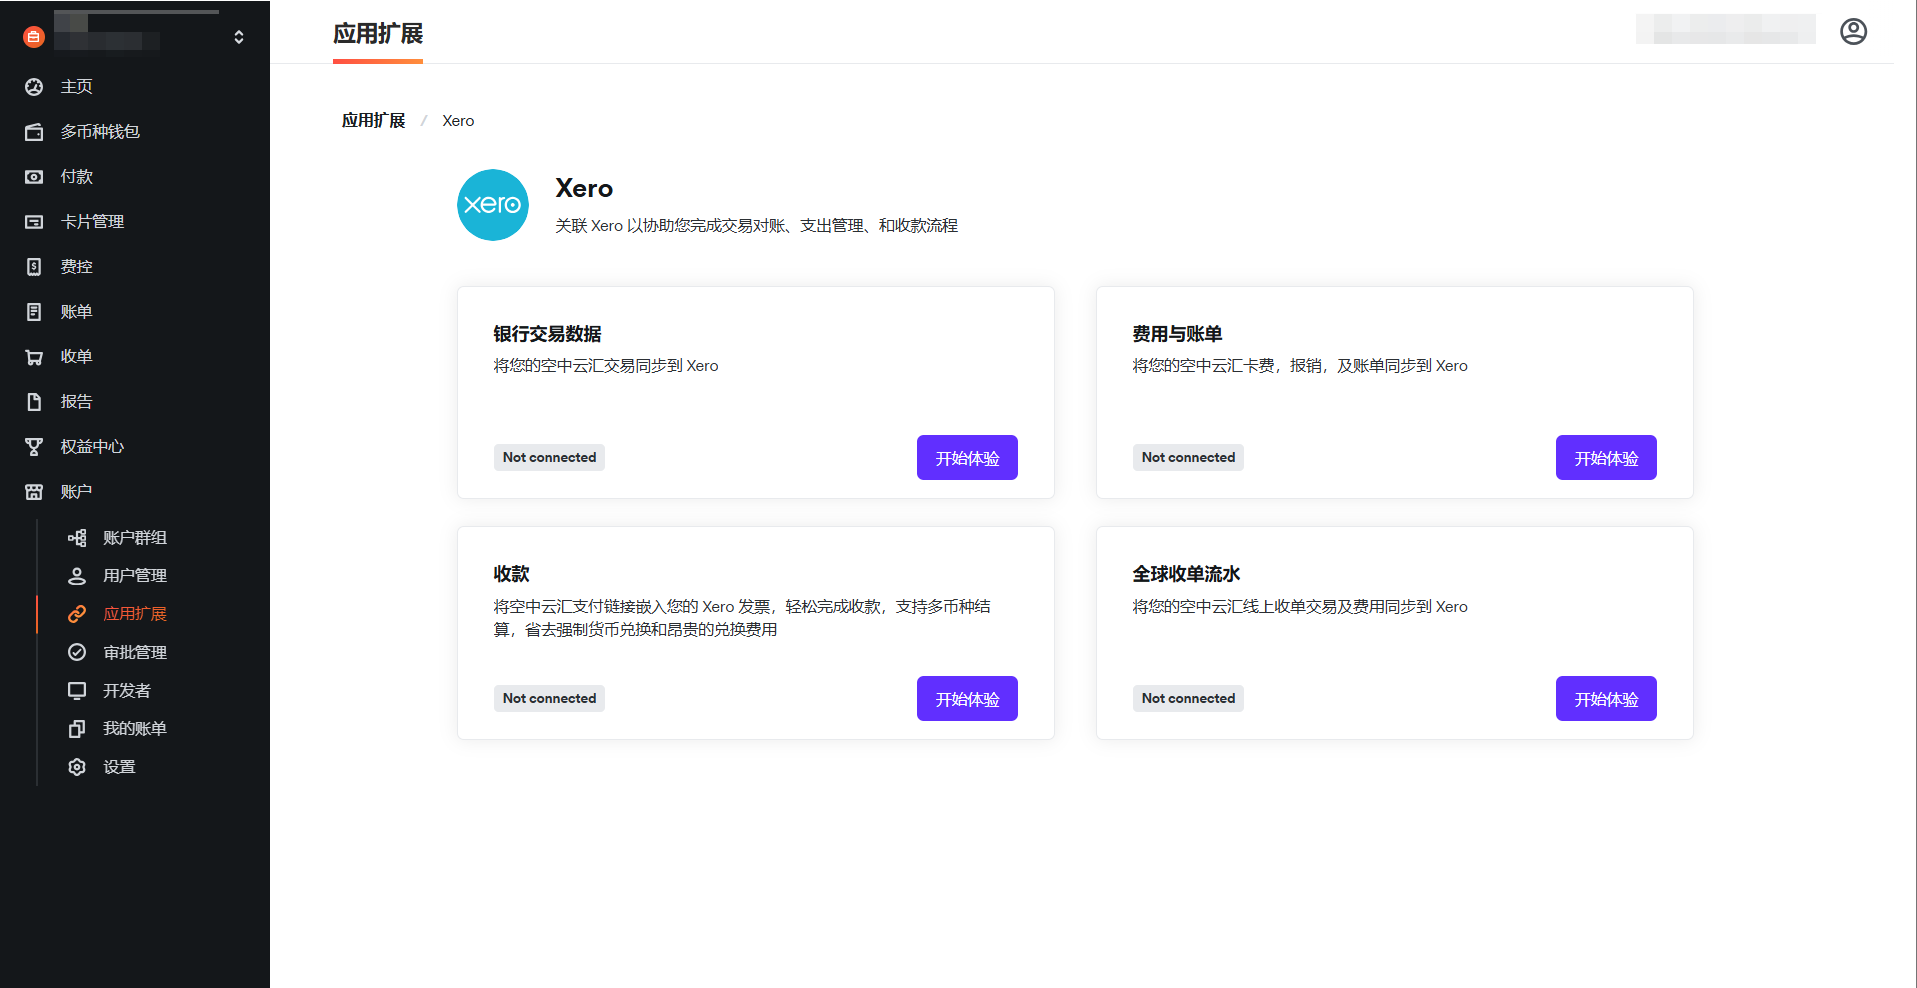Collapse the 账户 sidebar section
Image resolution: width=1917 pixels, height=988 pixels.
click(x=76, y=492)
